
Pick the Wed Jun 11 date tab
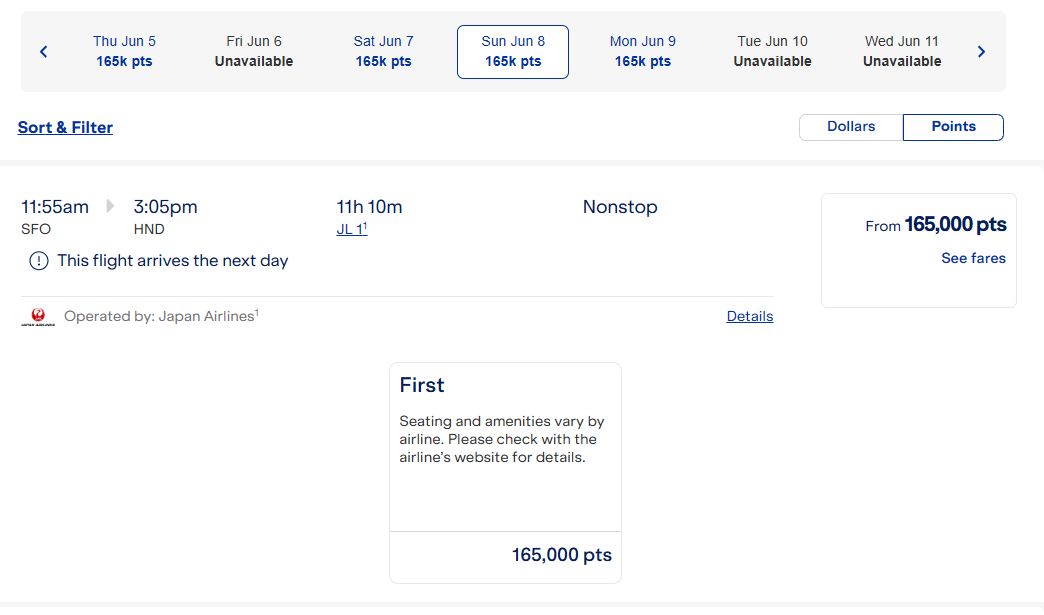[902, 52]
